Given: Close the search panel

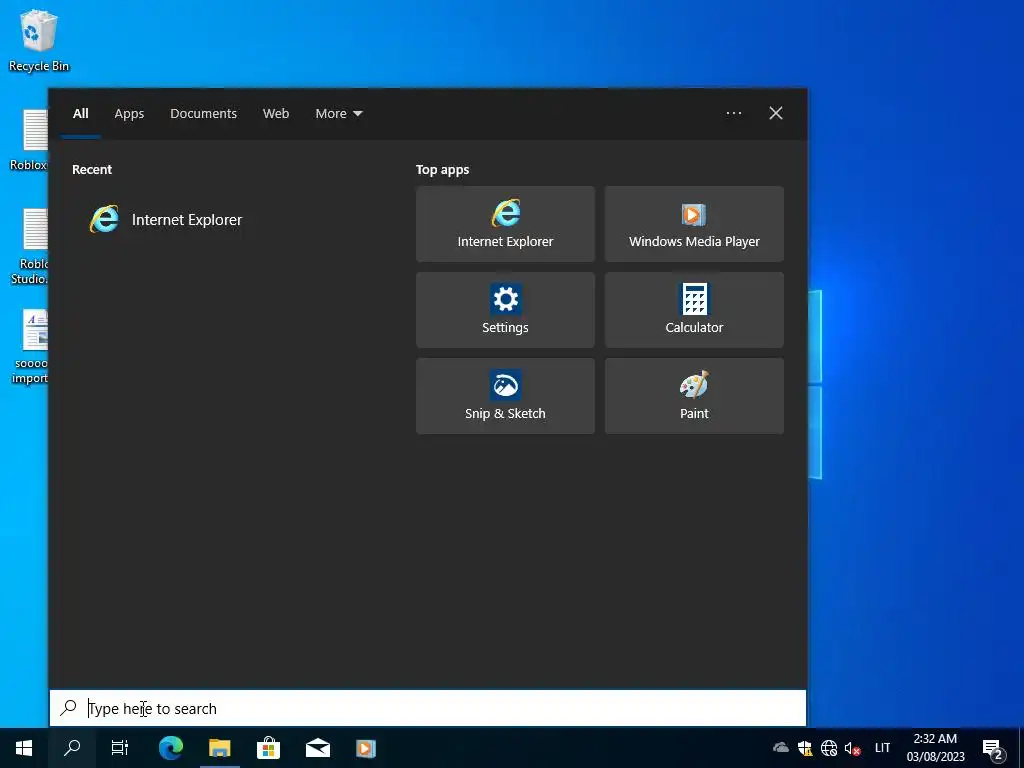Looking at the screenshot, I should 775,114.
